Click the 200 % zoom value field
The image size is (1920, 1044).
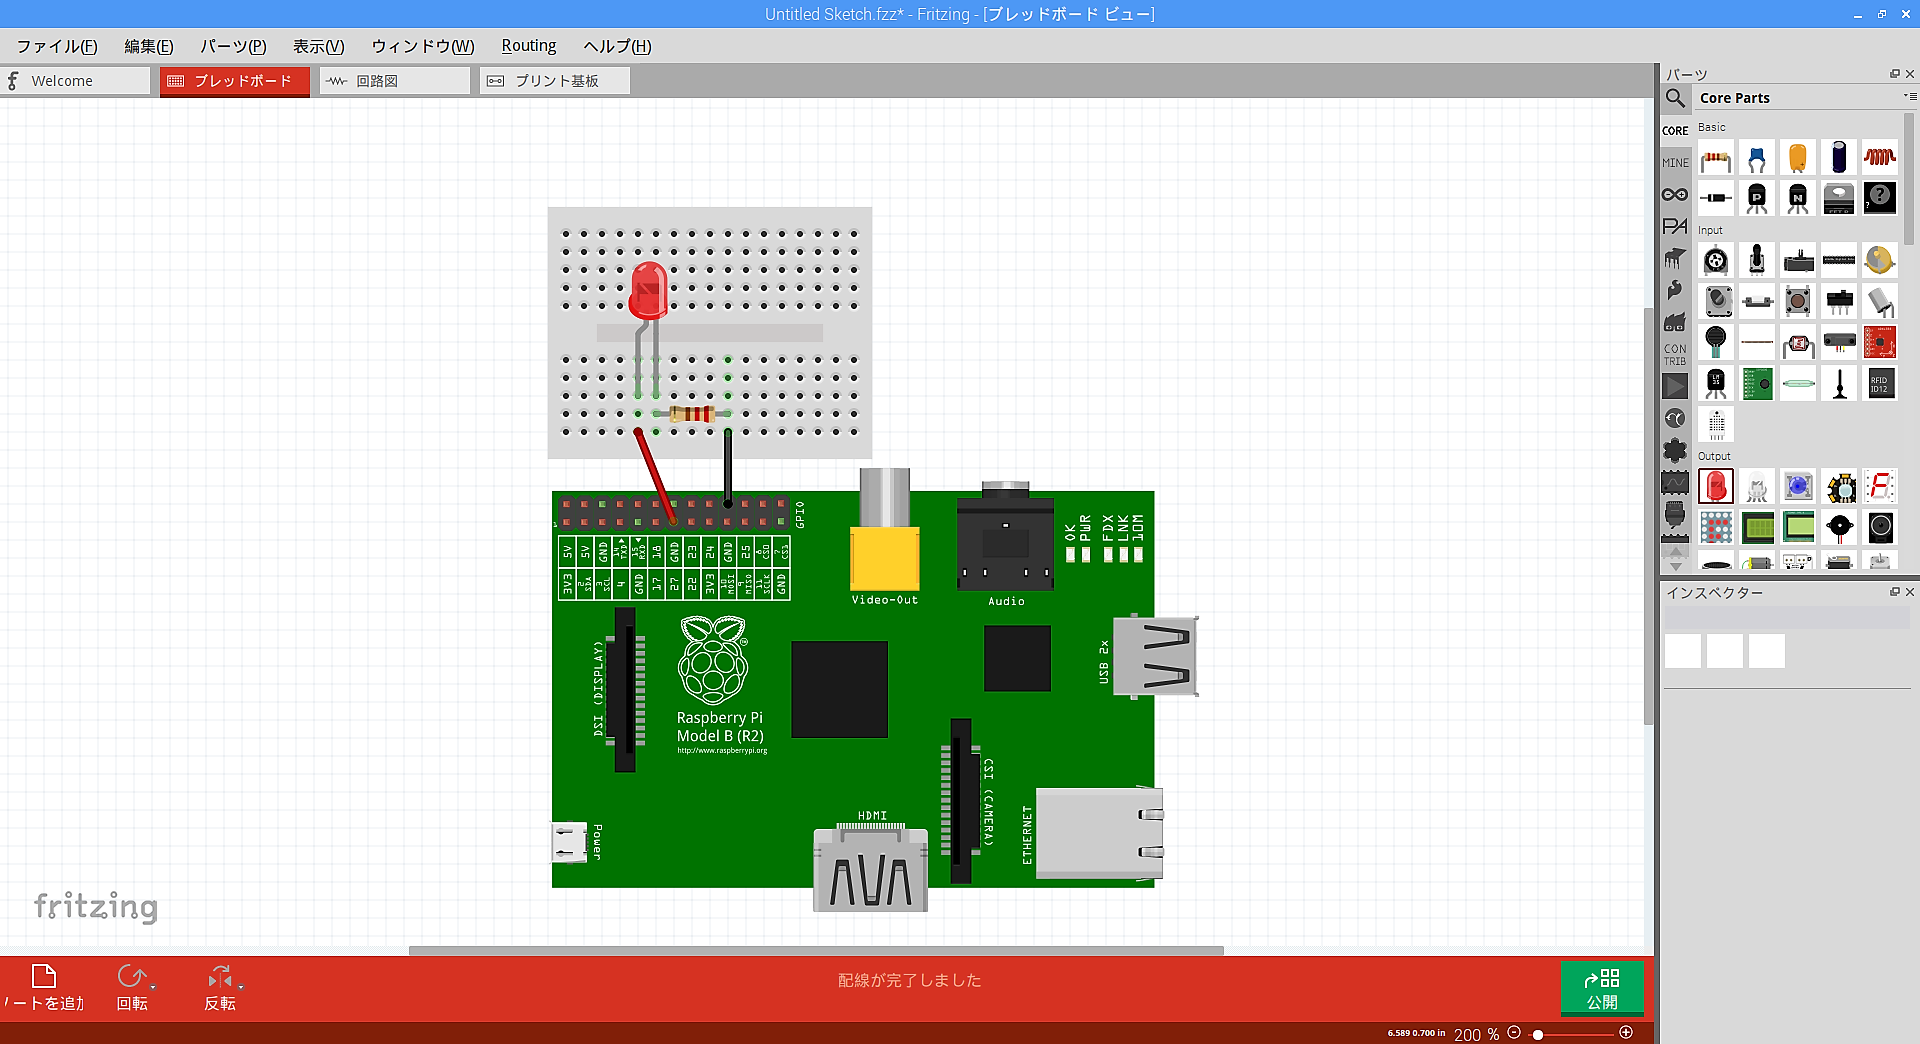pos(1477,1035)
